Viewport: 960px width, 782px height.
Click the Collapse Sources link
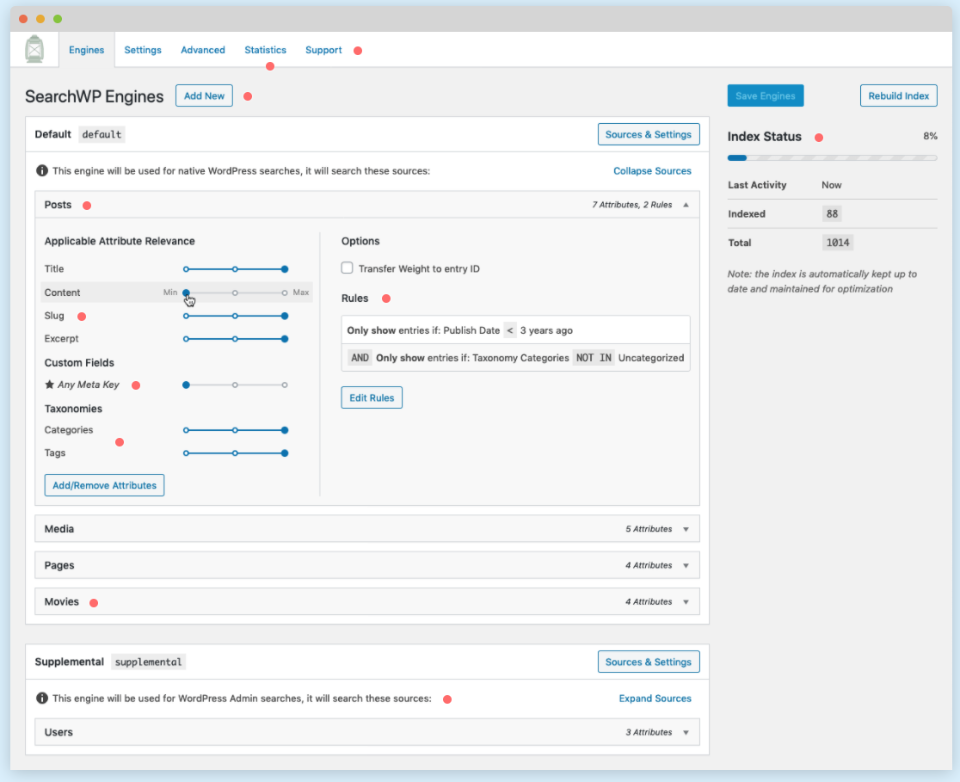pyautogui.click(x=652, y=171)
